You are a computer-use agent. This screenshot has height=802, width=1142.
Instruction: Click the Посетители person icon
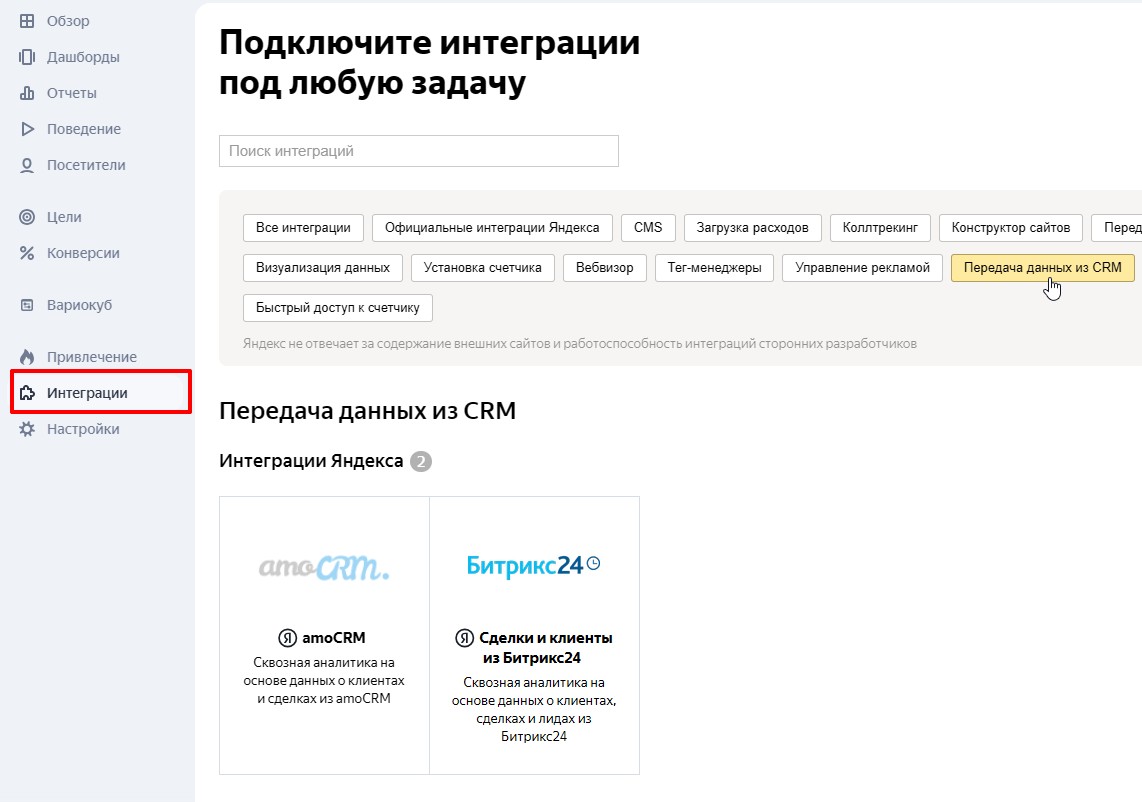pos(27,165)
